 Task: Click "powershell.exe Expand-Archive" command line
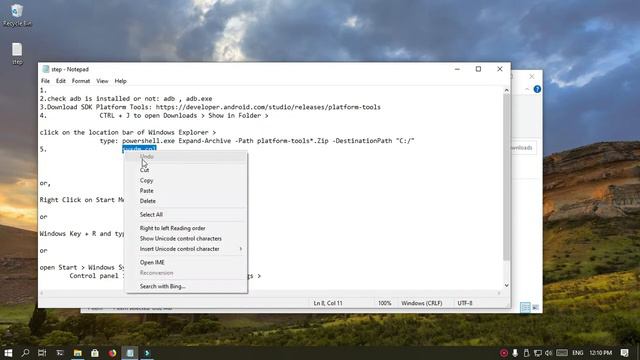click(x=268, y=141)
